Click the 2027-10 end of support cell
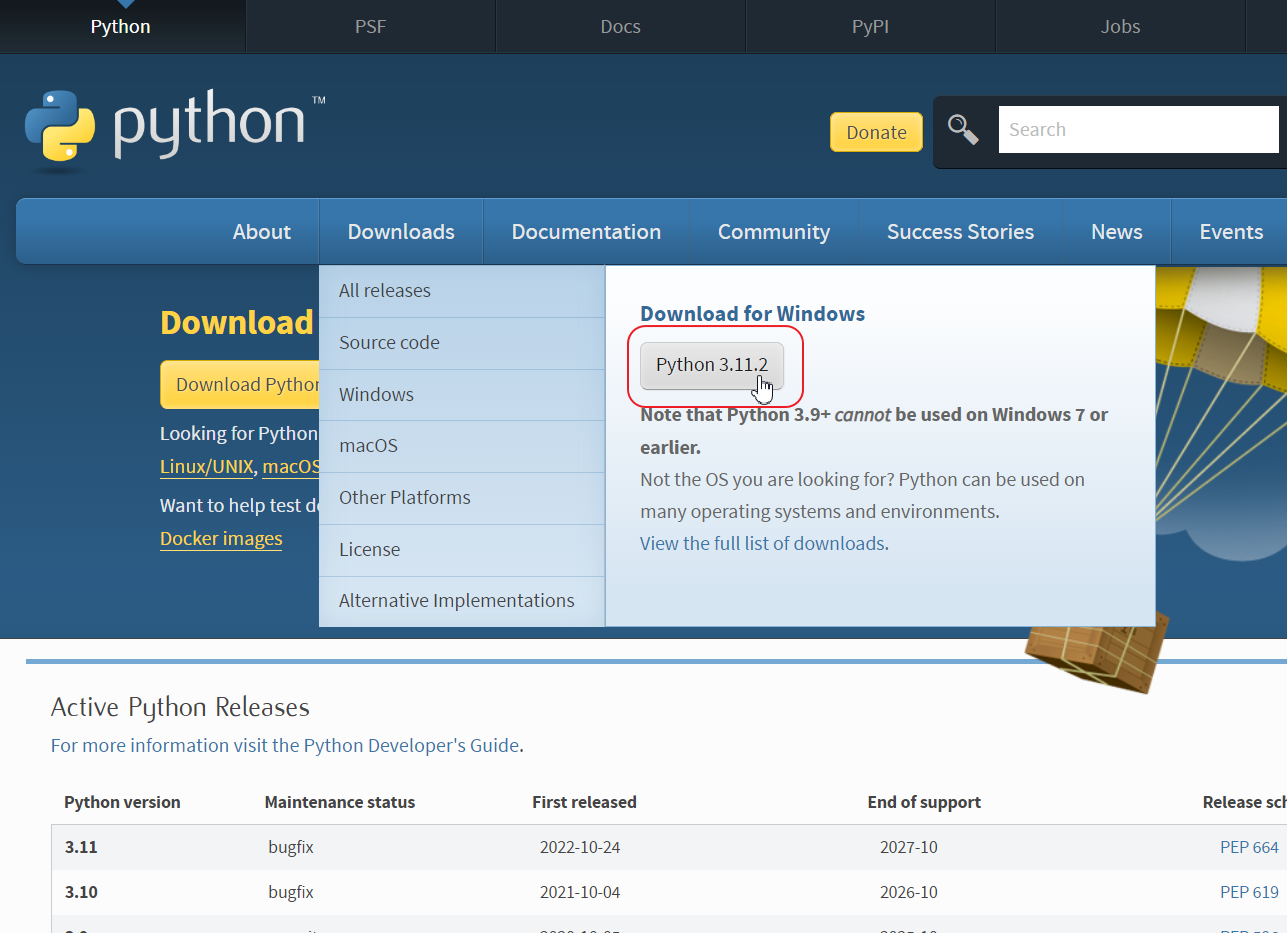 tap(909, 847)
